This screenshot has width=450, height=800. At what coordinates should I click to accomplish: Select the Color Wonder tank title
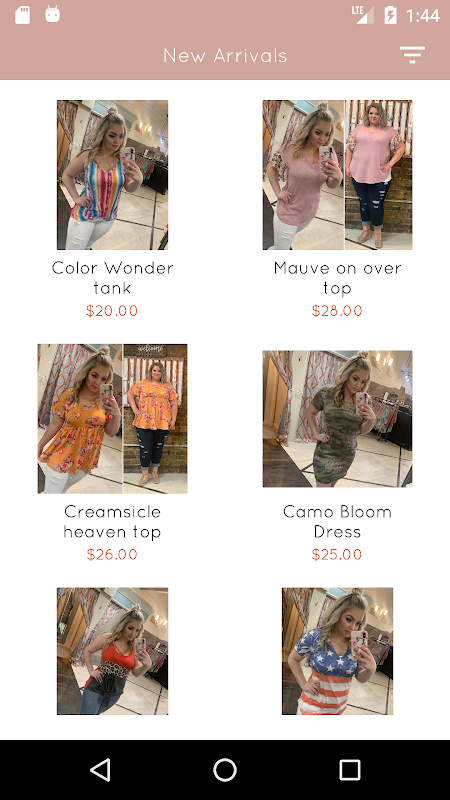112,278
